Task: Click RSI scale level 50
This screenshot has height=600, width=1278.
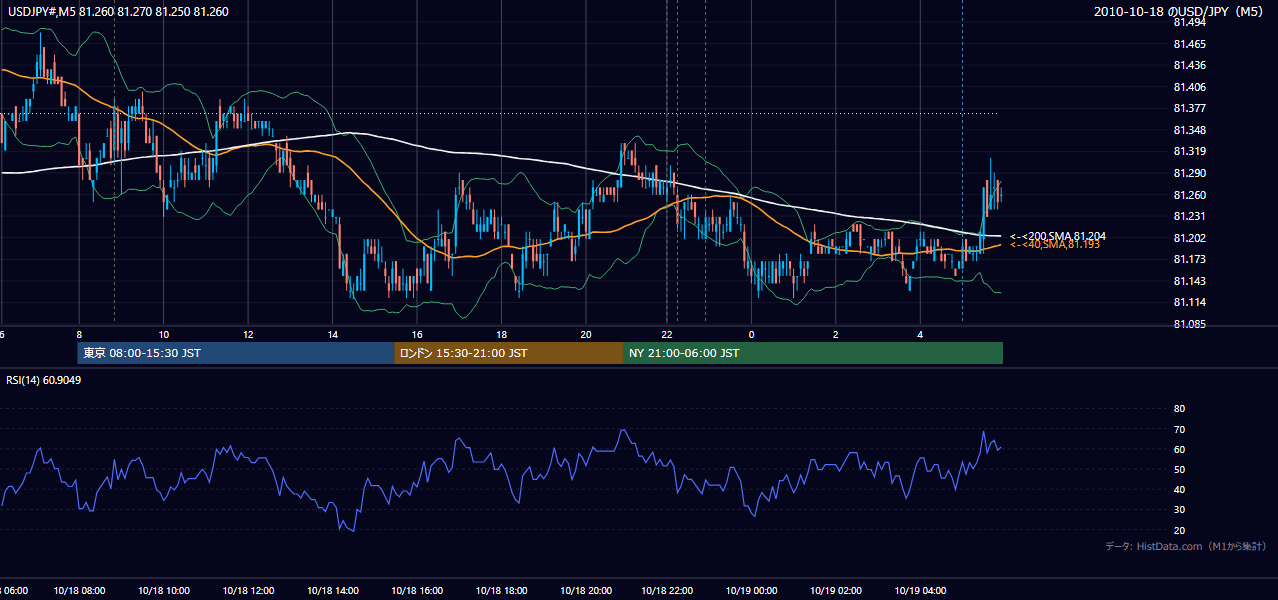Action: point(1179,470)
